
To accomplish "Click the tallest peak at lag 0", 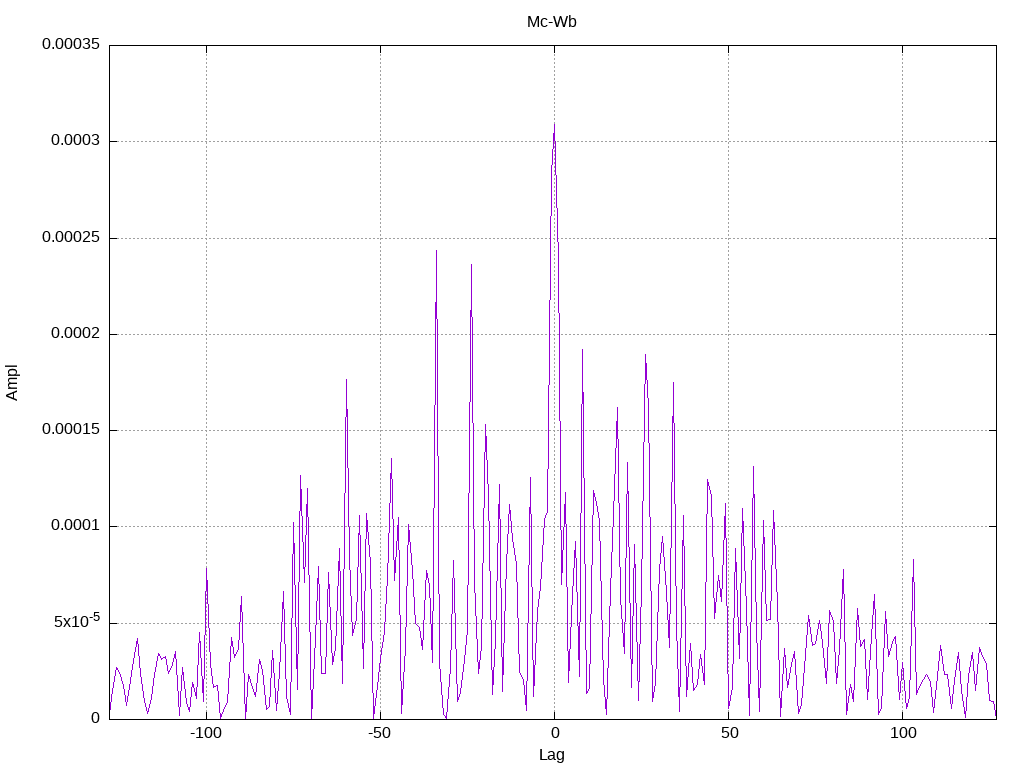I will pyautogui.click(x=554, y=124).
